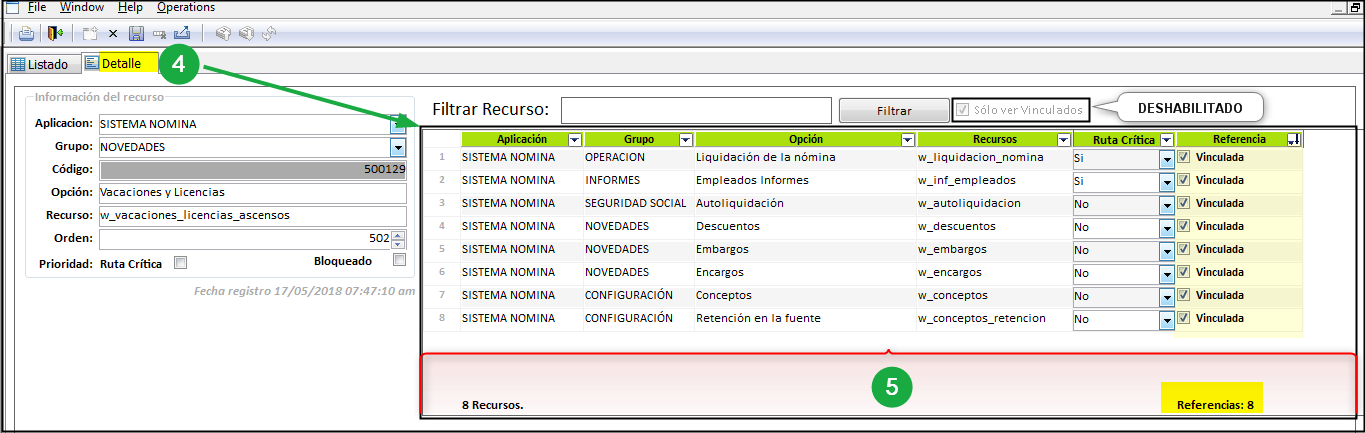Expand the Opción column filter arrow
Viewport: 1365px width, 433px height.
coord(907,140)
